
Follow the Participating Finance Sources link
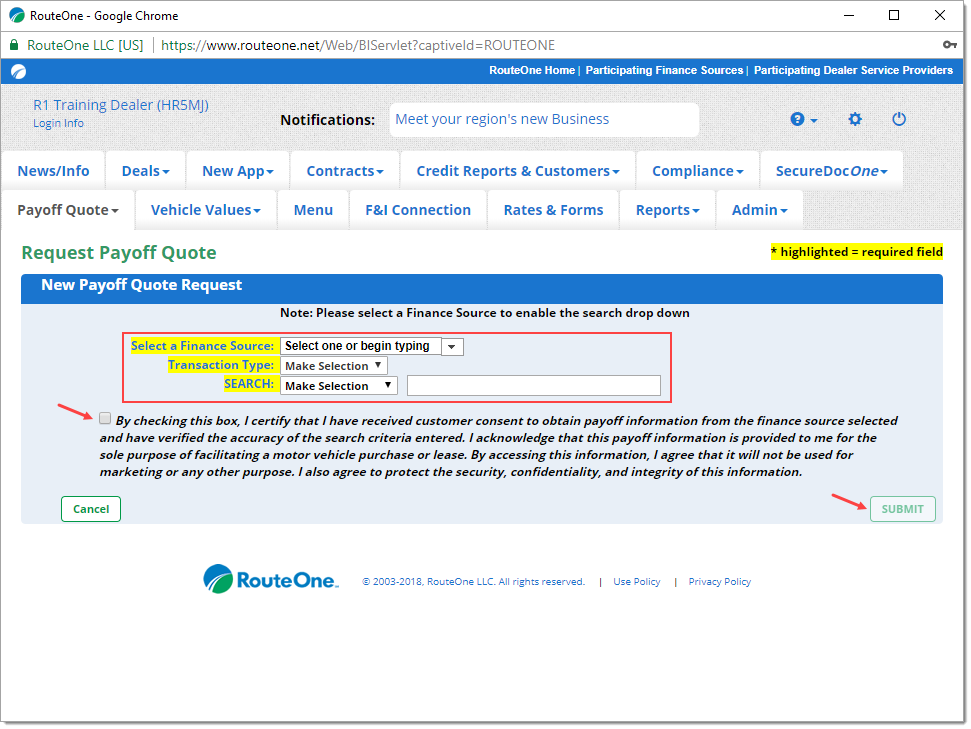tap(664, 71)
